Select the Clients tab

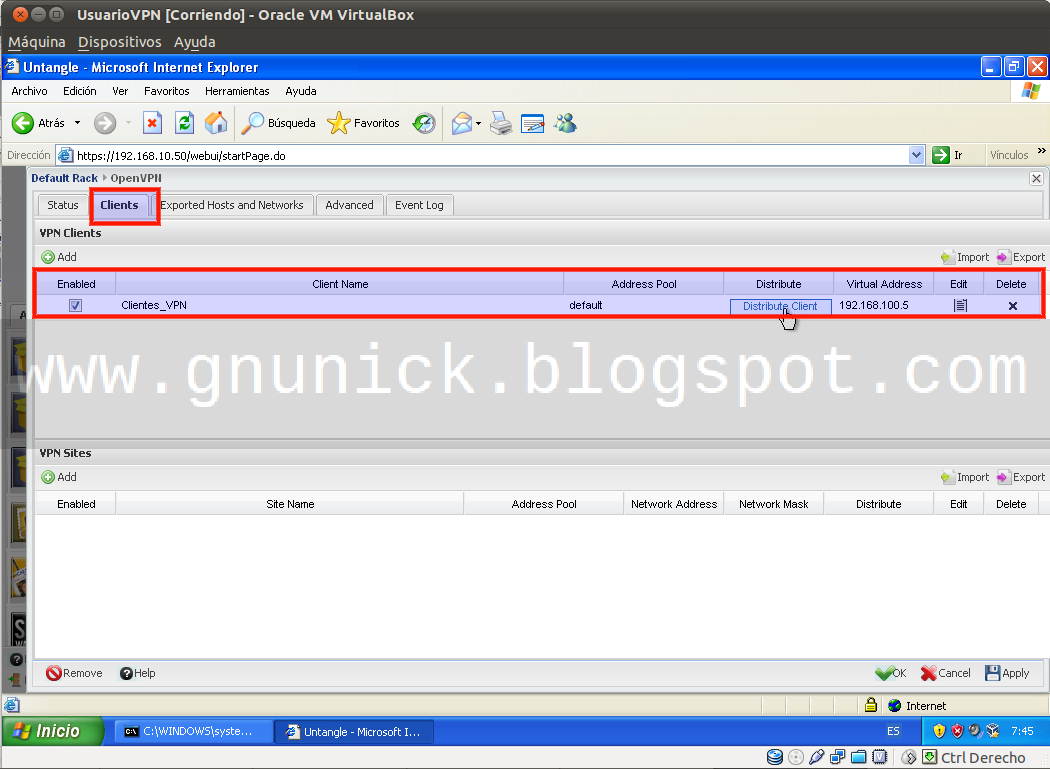click(x=119, y=205)
